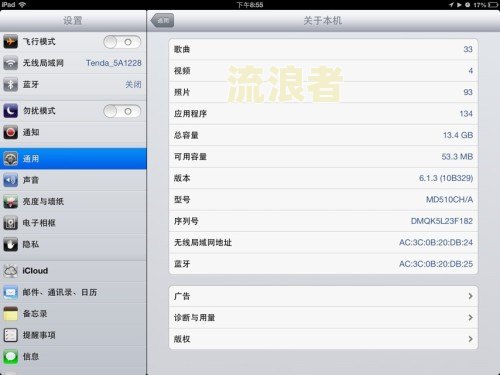Viewport: 500px width, 375px height.
Task: Tap the Wi-Fi (无线局域网) icon
Action: [x=10, y=63]
